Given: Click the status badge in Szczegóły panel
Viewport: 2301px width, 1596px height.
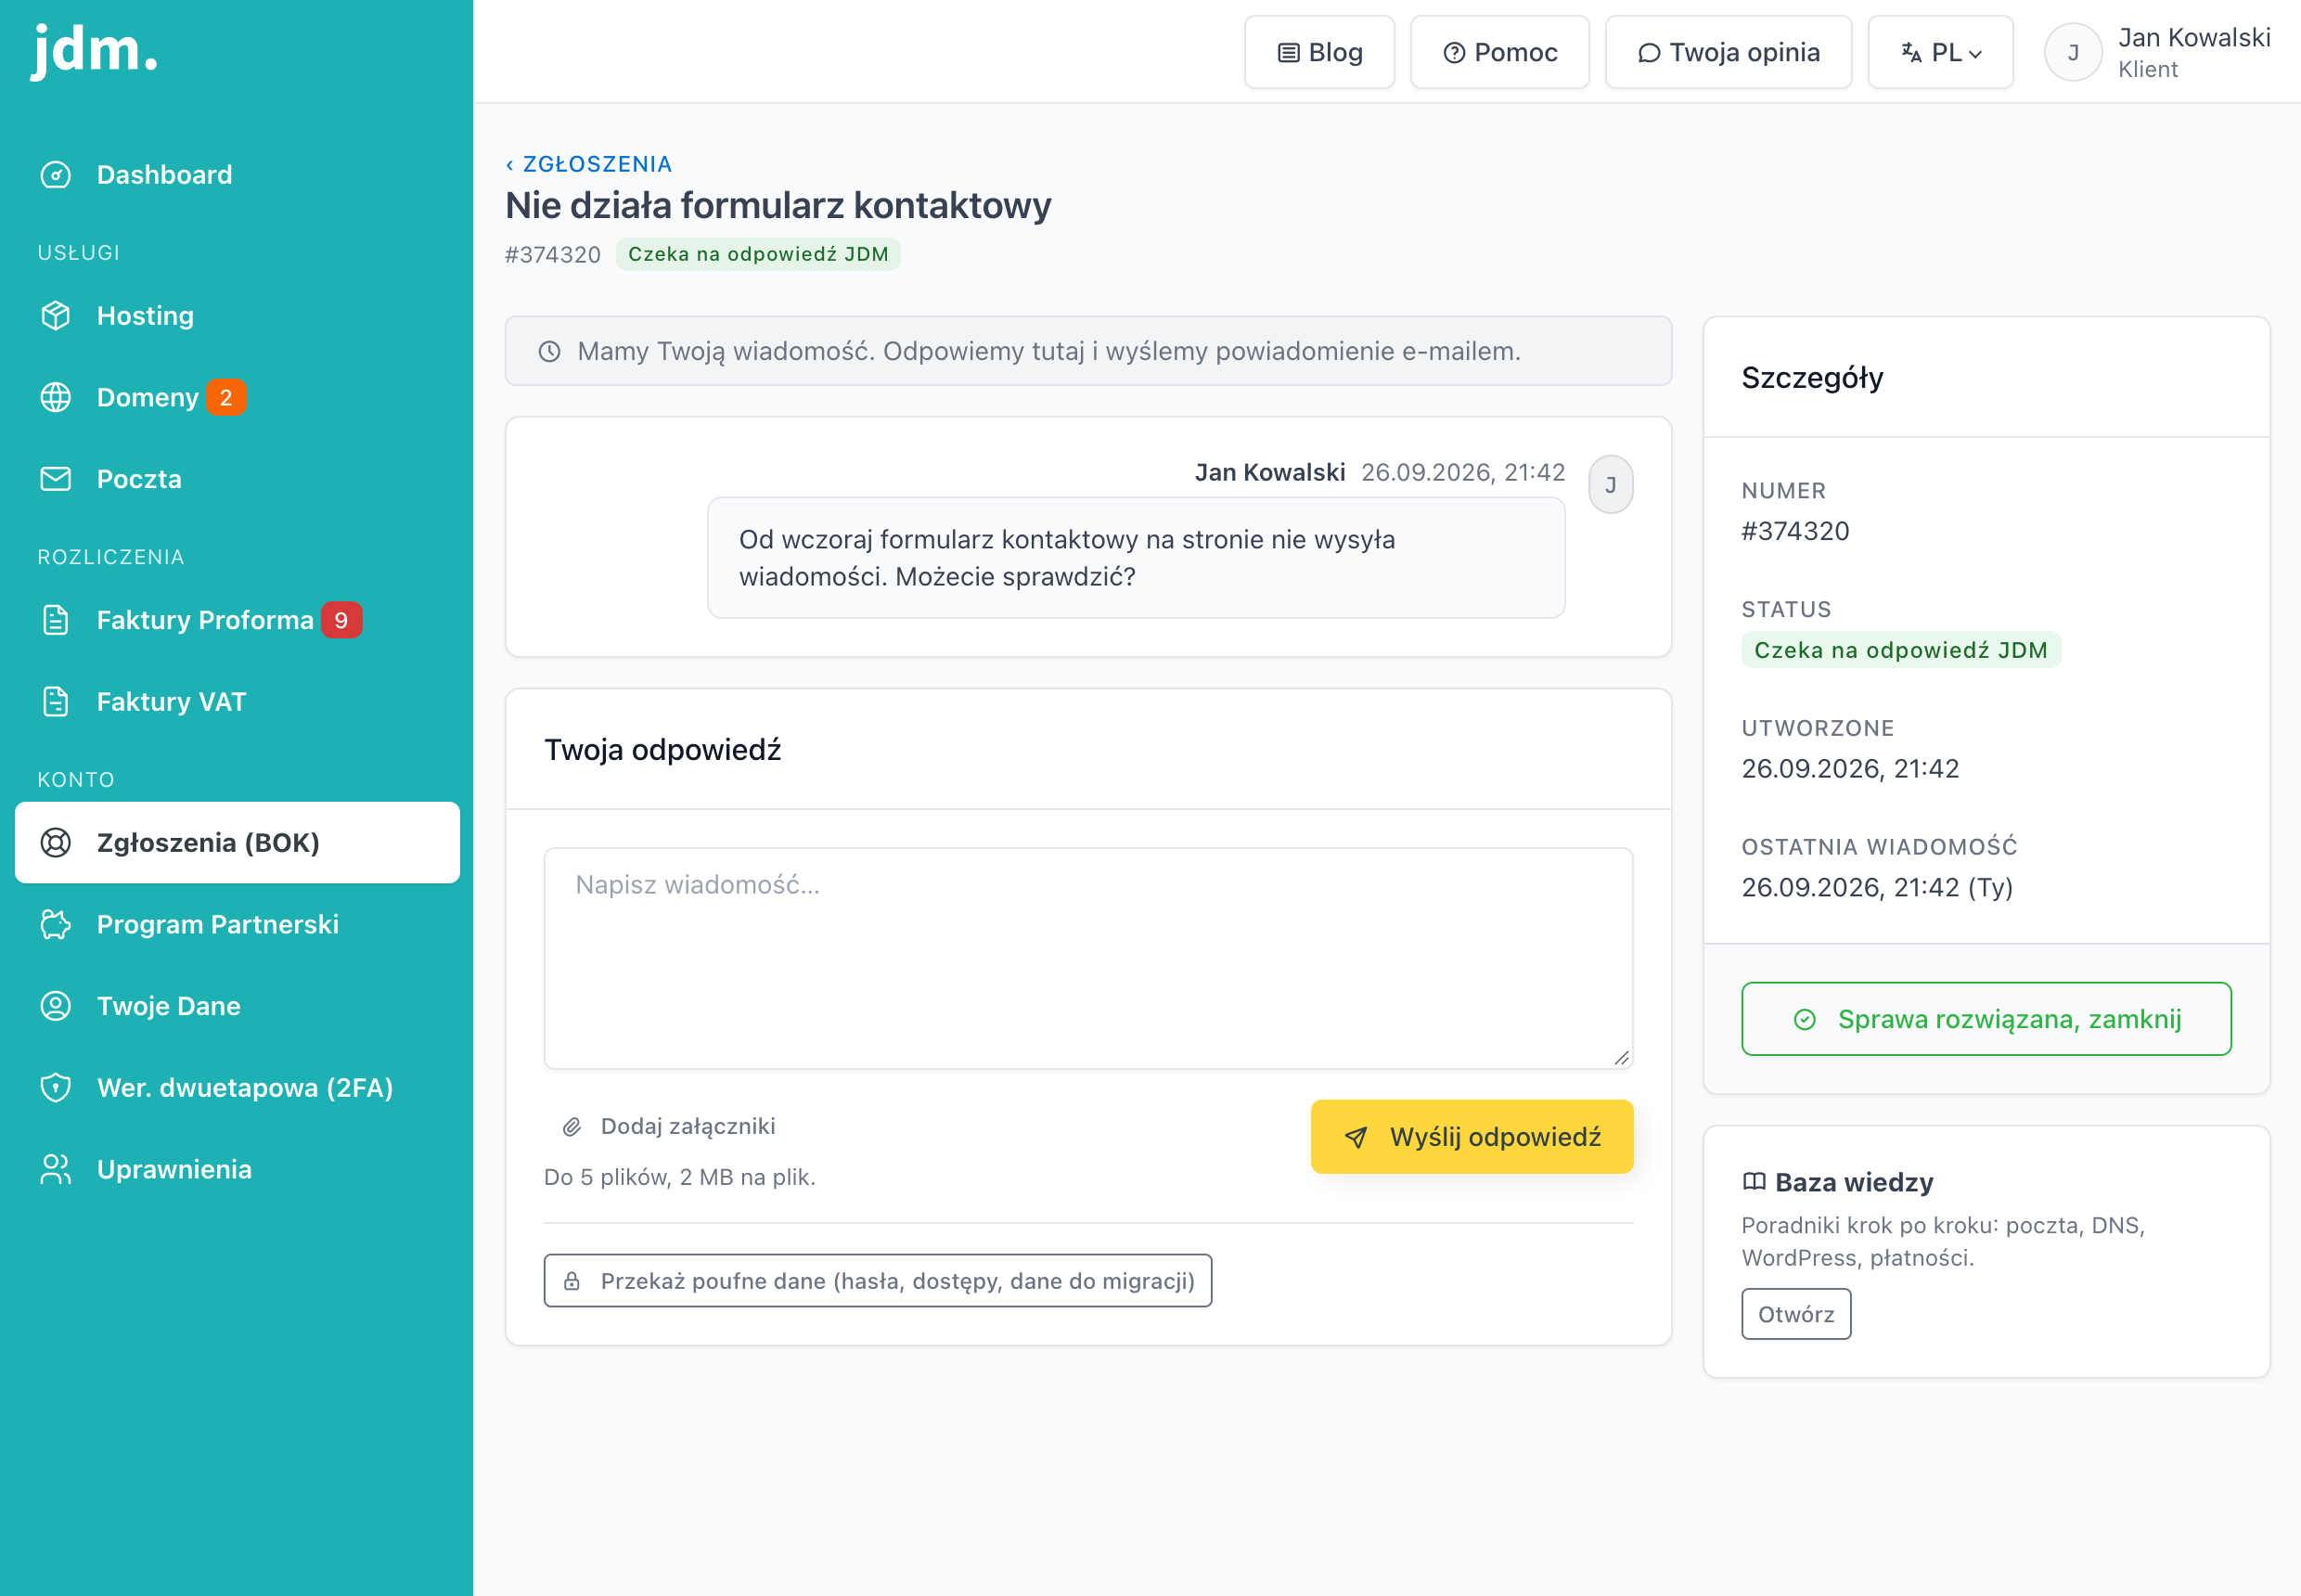Looking at the screenshot, I should tap(1900, 650).
